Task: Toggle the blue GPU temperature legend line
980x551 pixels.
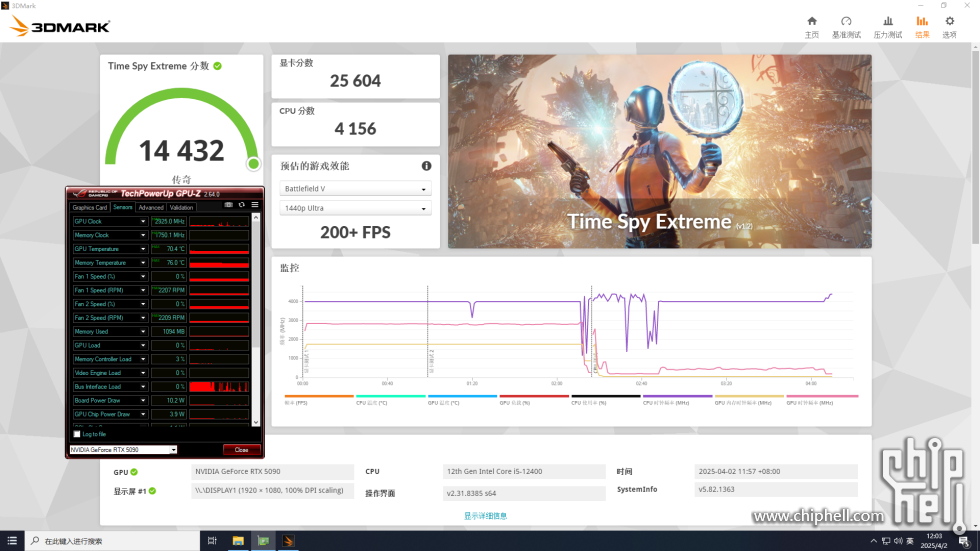Action: click(462, 396)
